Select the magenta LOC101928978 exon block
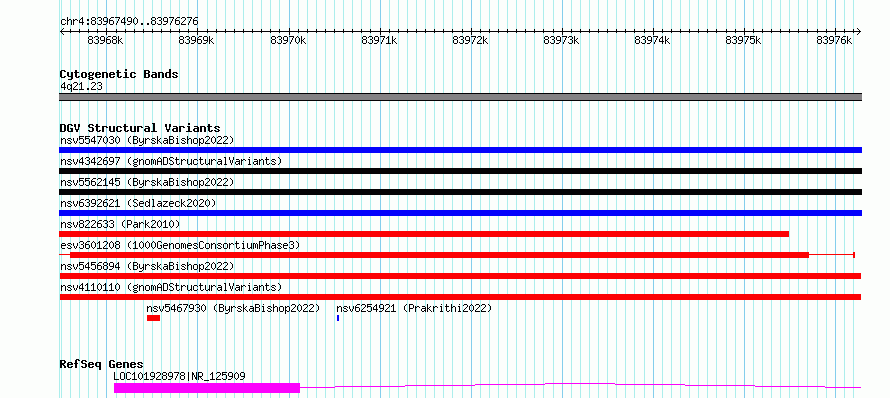 coord(207,388)
